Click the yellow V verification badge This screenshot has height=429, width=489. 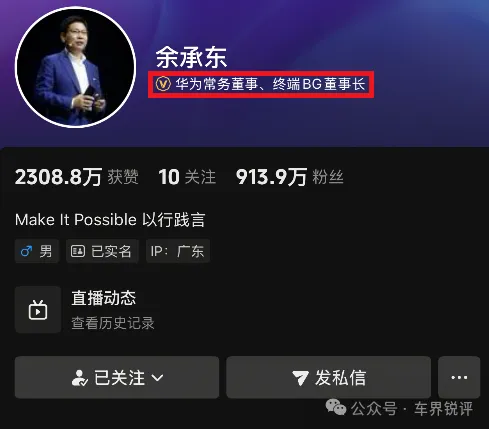pyautogui.click(x=163, y=84)
